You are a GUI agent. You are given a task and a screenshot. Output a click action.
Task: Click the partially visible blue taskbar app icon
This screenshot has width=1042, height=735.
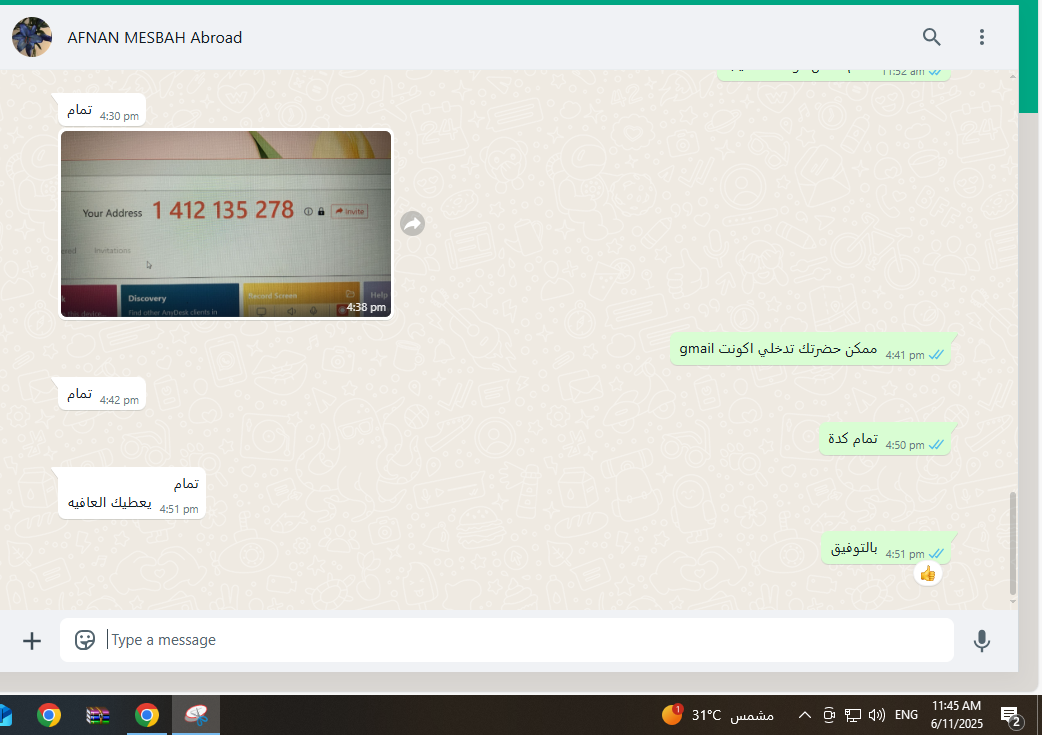coord(5,715)
